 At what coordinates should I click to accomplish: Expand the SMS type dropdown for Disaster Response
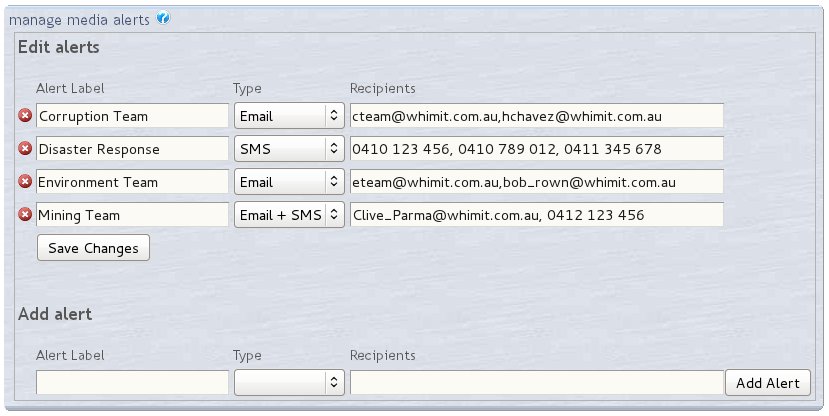click(x=289, y=149)
